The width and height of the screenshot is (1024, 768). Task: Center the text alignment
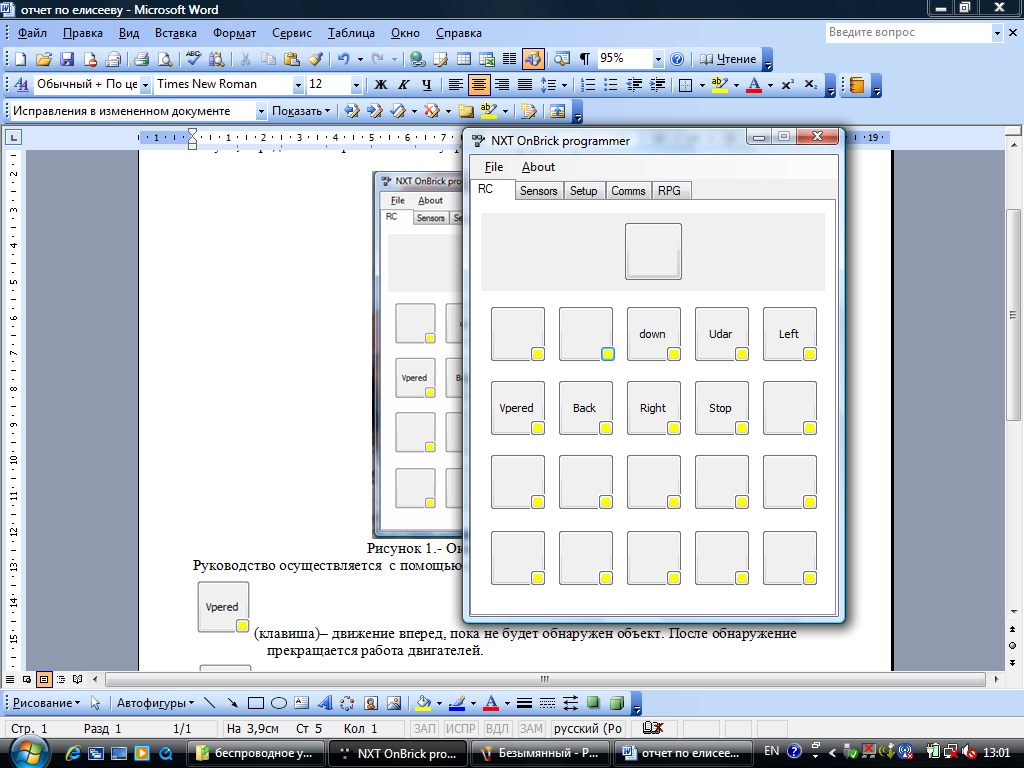(479, 85)
